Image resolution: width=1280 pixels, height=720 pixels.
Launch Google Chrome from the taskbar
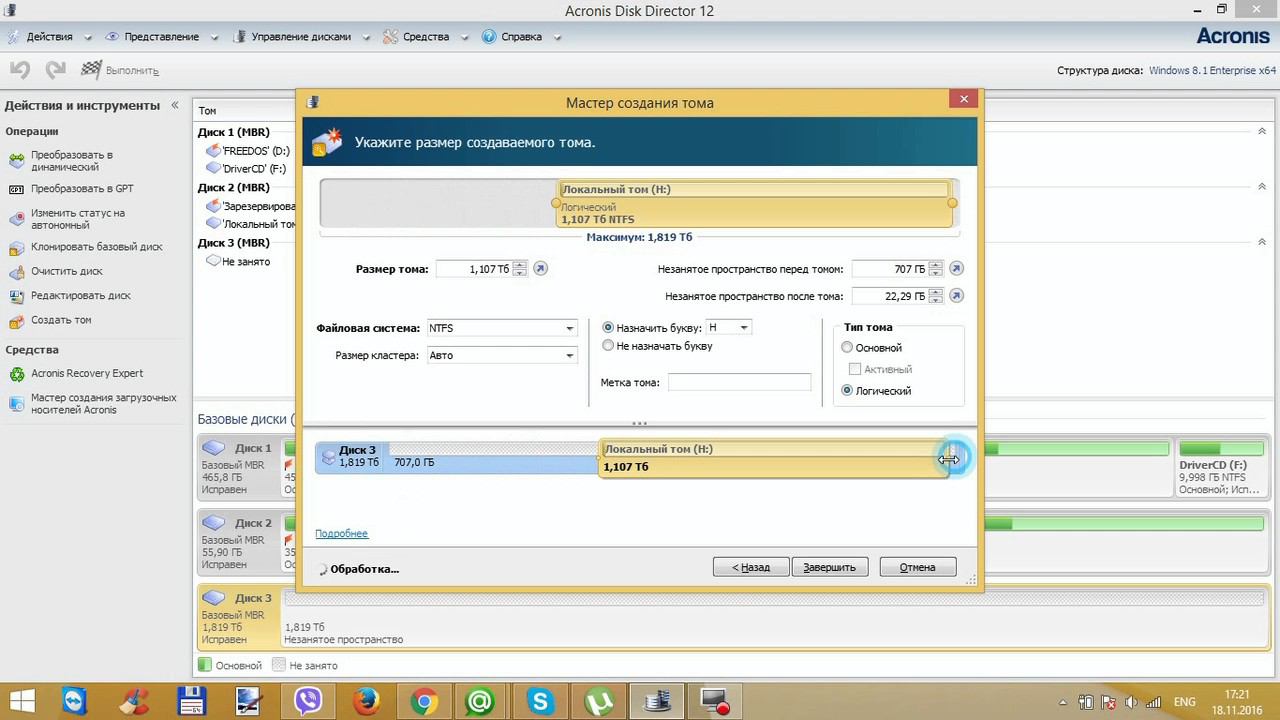(424, 702)
